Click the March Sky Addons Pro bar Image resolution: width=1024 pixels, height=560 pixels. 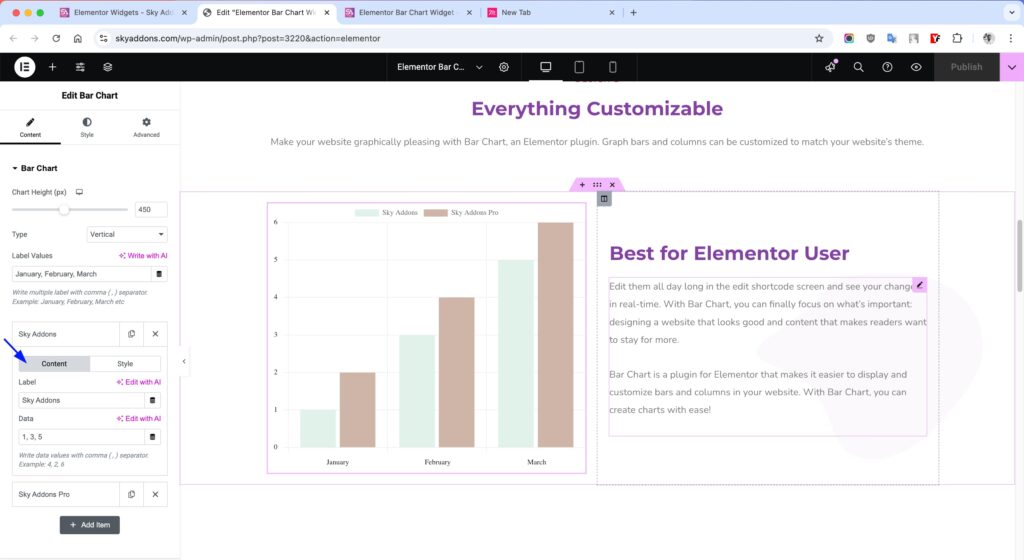coord(556,335)
